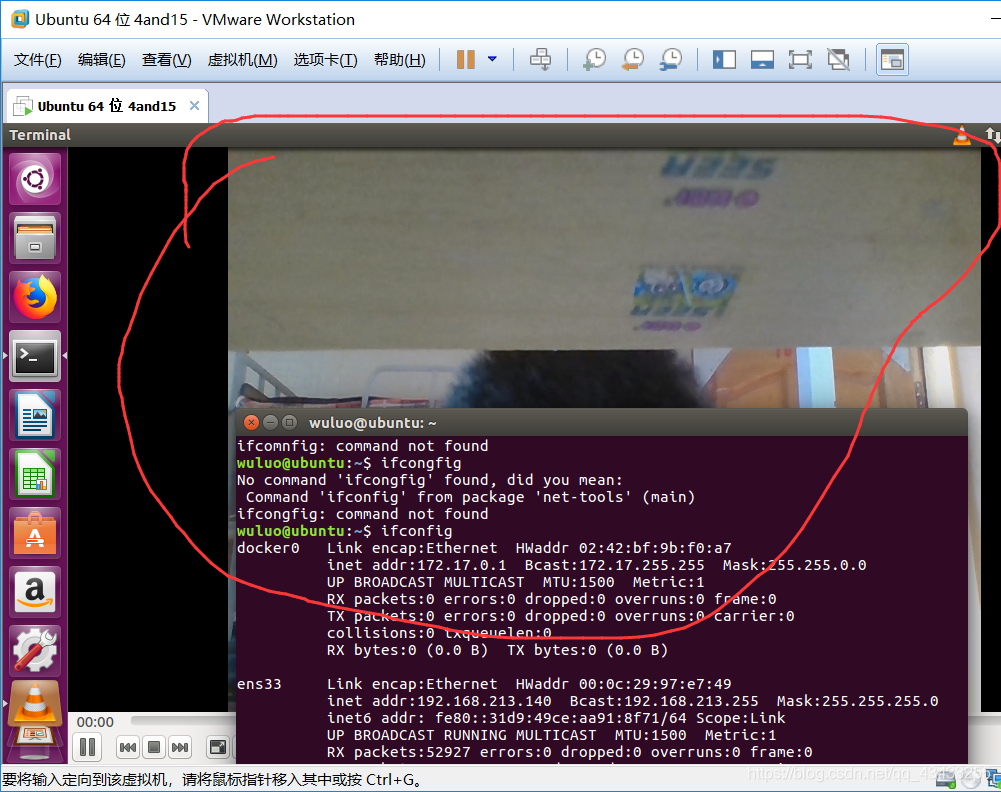The width and height of the screenshot is (1001, 792).
Task: Toggle VLC fullscreen button
Action: tap(218, 747)
